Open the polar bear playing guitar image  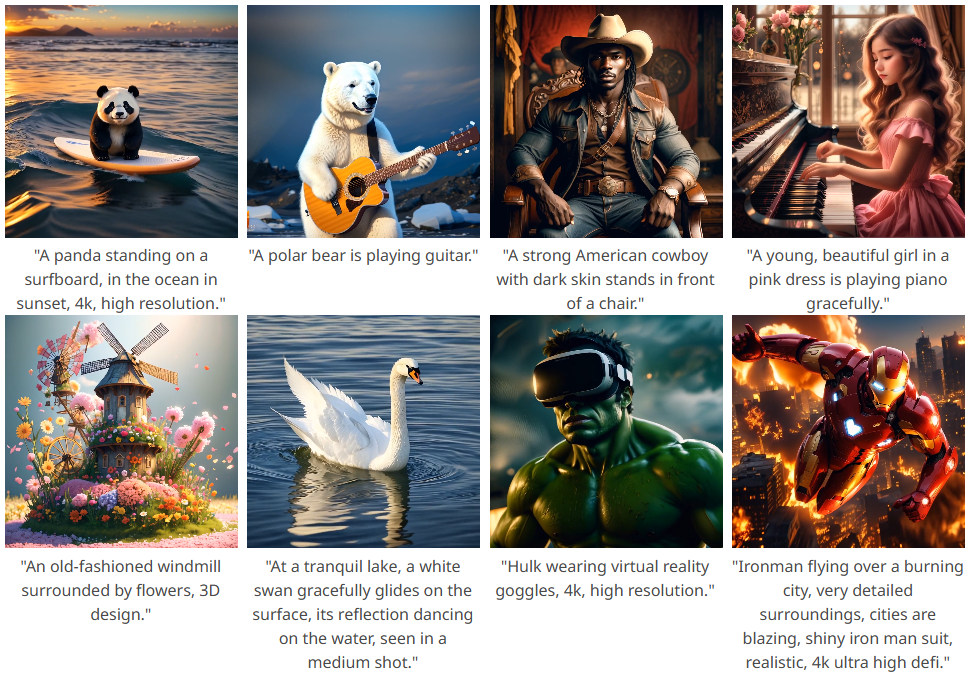(x=364, y=121)
